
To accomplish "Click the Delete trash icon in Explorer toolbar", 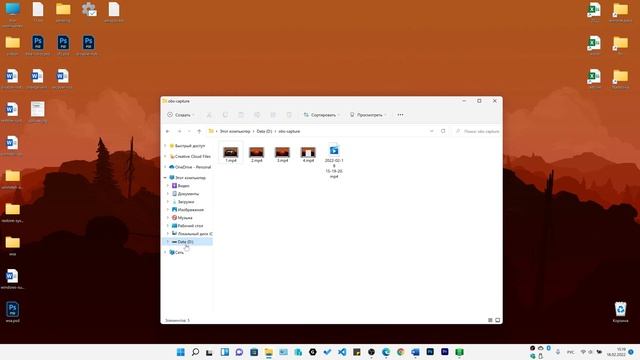I will 289,115.
